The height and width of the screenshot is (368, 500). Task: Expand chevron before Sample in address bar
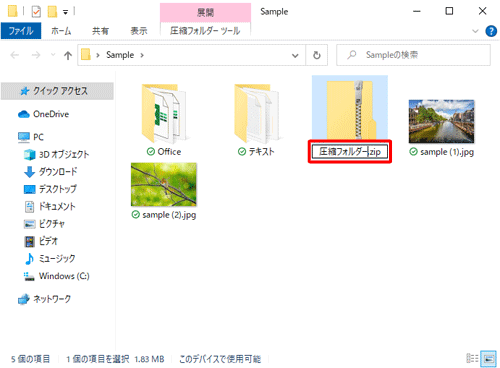(98, 55)
